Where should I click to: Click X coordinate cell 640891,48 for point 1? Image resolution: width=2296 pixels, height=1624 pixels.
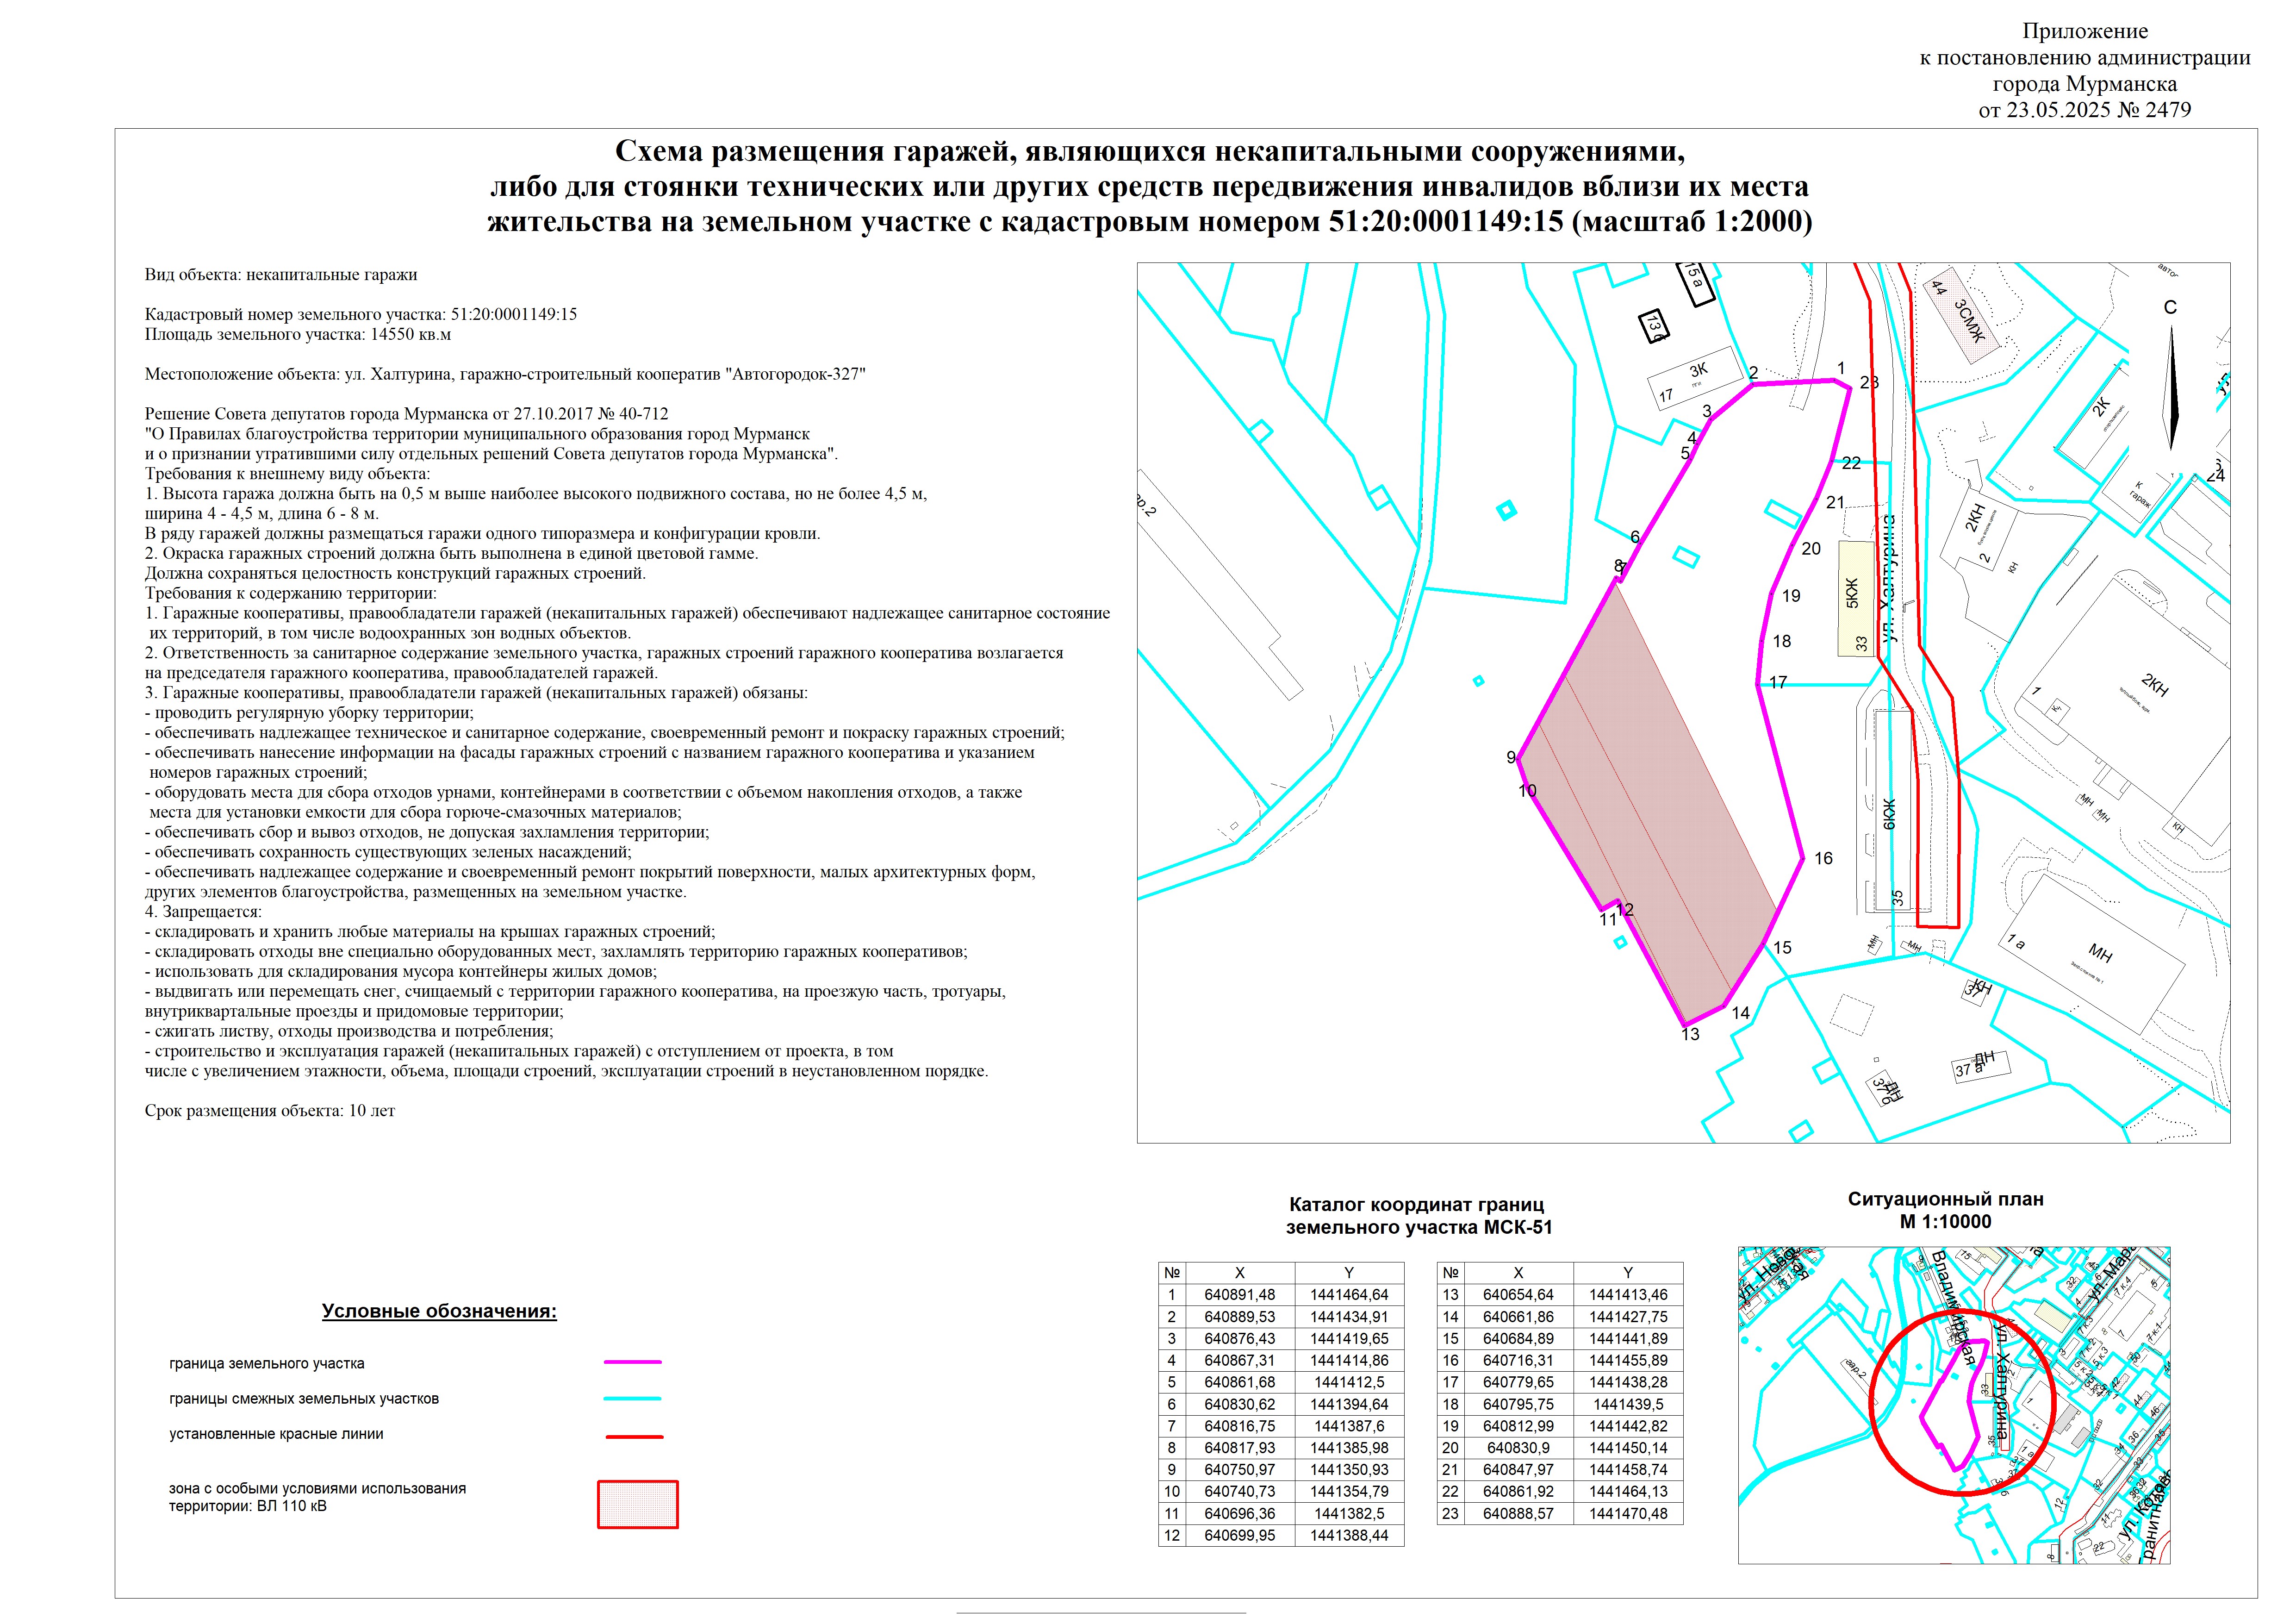pyautogui.click(x=1239, y=1294)
